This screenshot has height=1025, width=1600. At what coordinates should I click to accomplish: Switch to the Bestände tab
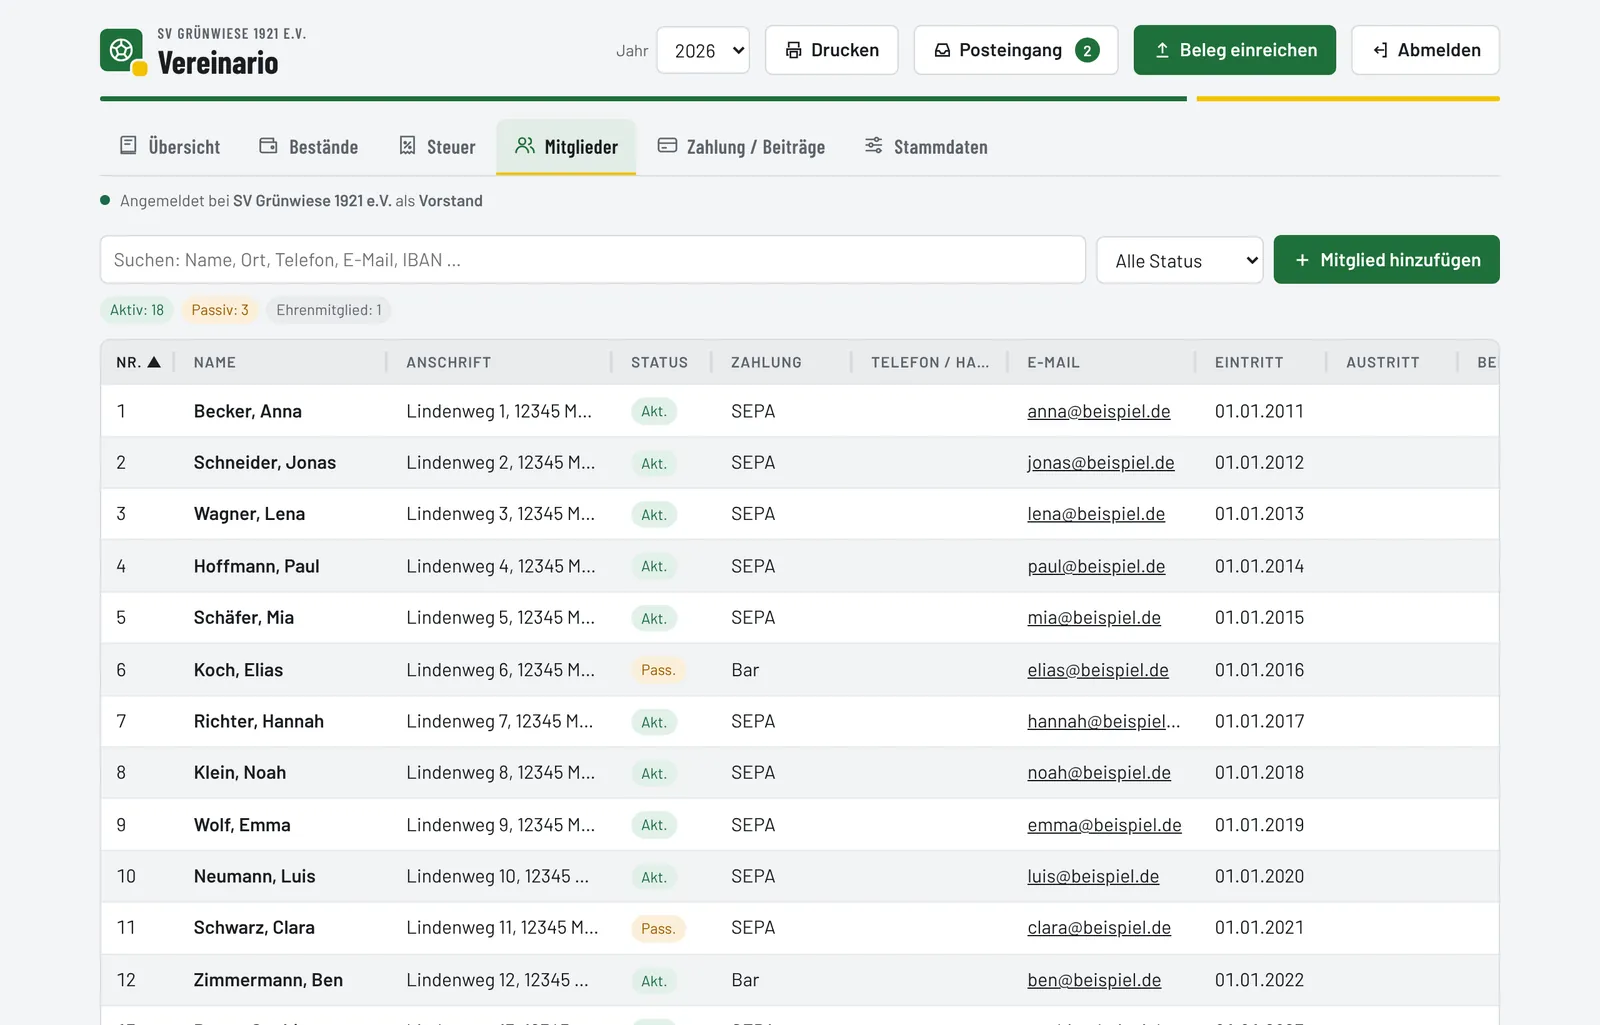[x=308, y=147]
